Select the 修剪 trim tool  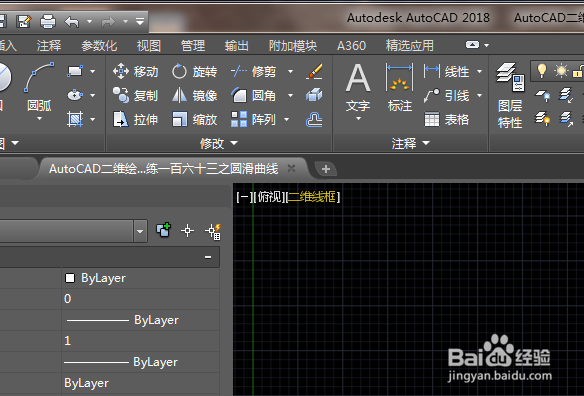coord(254,71)
